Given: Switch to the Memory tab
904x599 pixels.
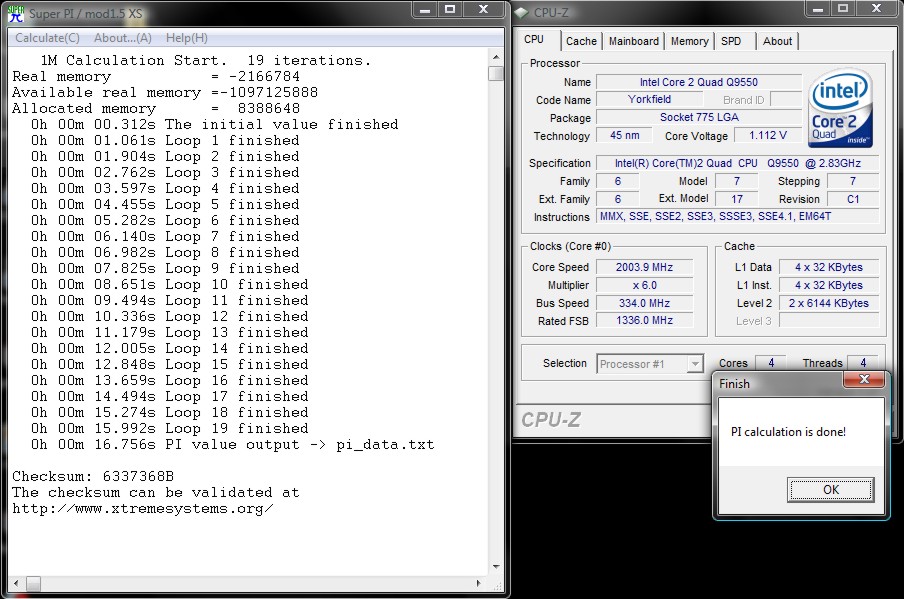Looking at the screenshot, I should (690, 41).
